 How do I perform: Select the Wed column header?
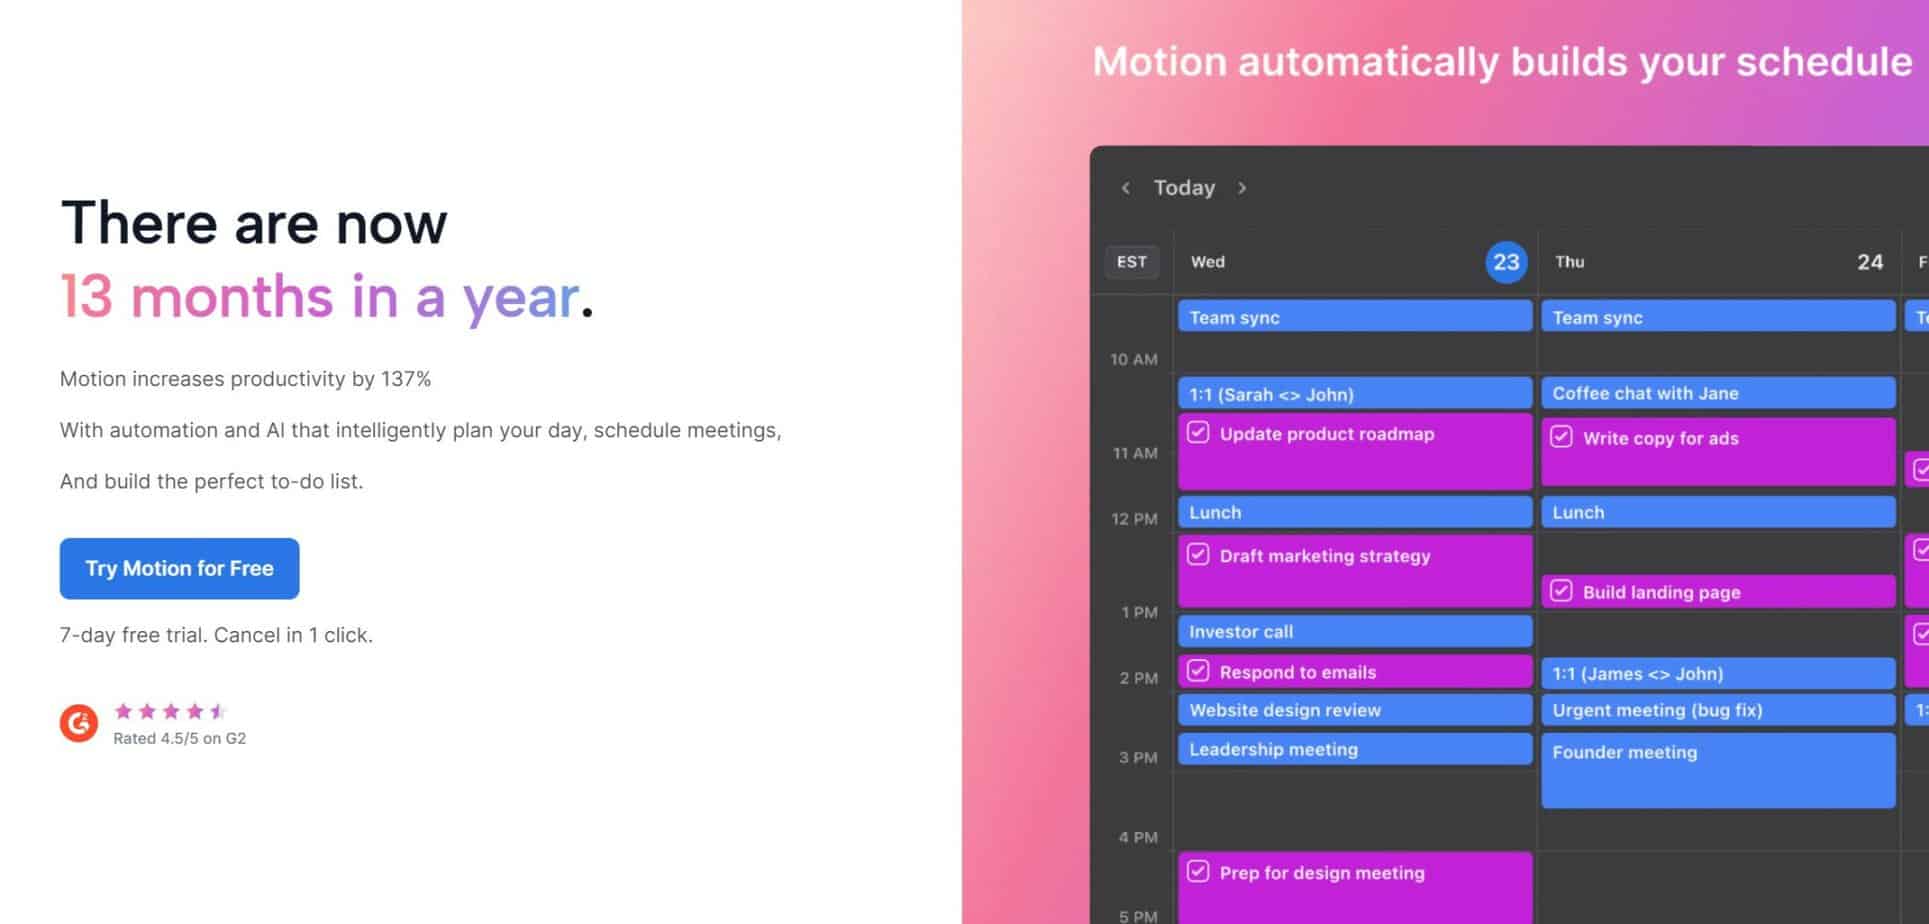pos(1207,262)
